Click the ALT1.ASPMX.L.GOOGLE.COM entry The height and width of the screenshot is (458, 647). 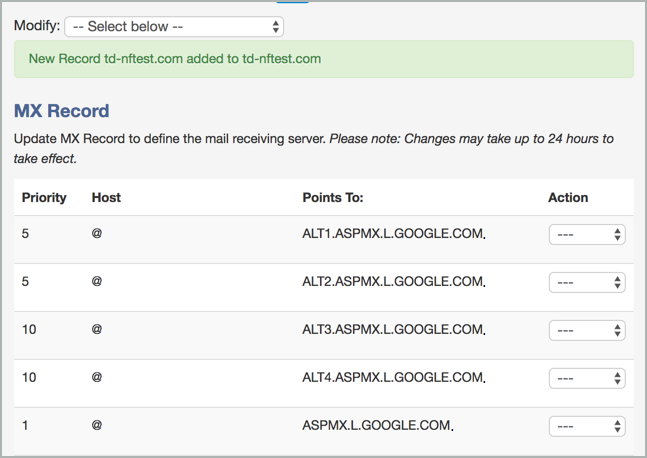(393, 234)
